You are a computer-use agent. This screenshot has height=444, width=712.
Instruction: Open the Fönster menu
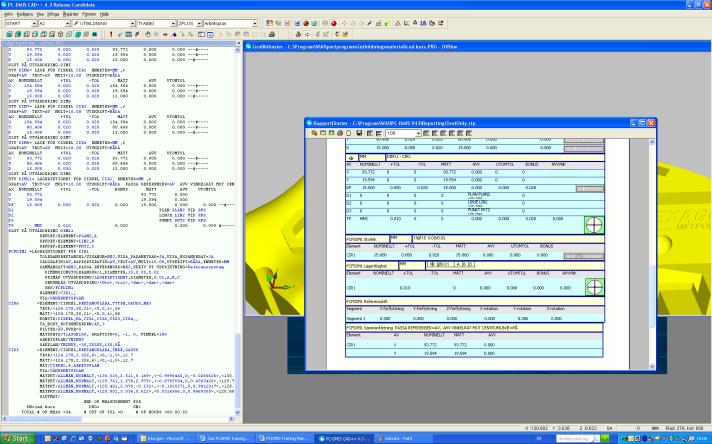[x=89, y=15]
